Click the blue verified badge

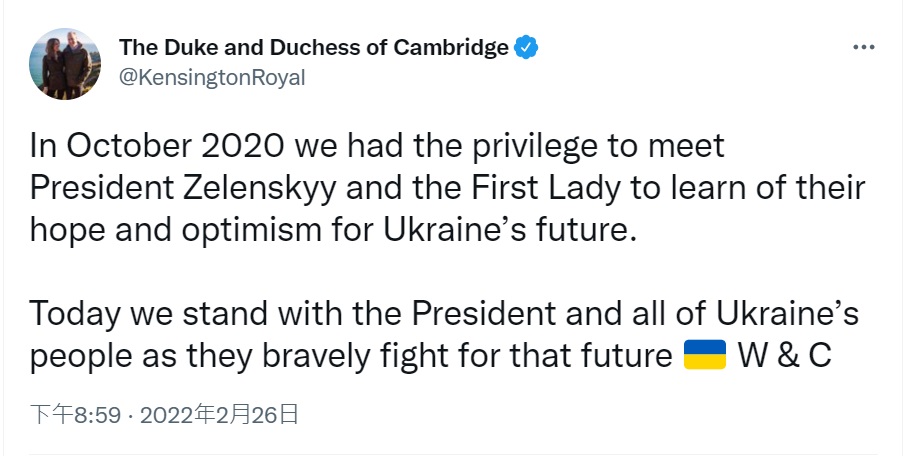coord(526,47)
